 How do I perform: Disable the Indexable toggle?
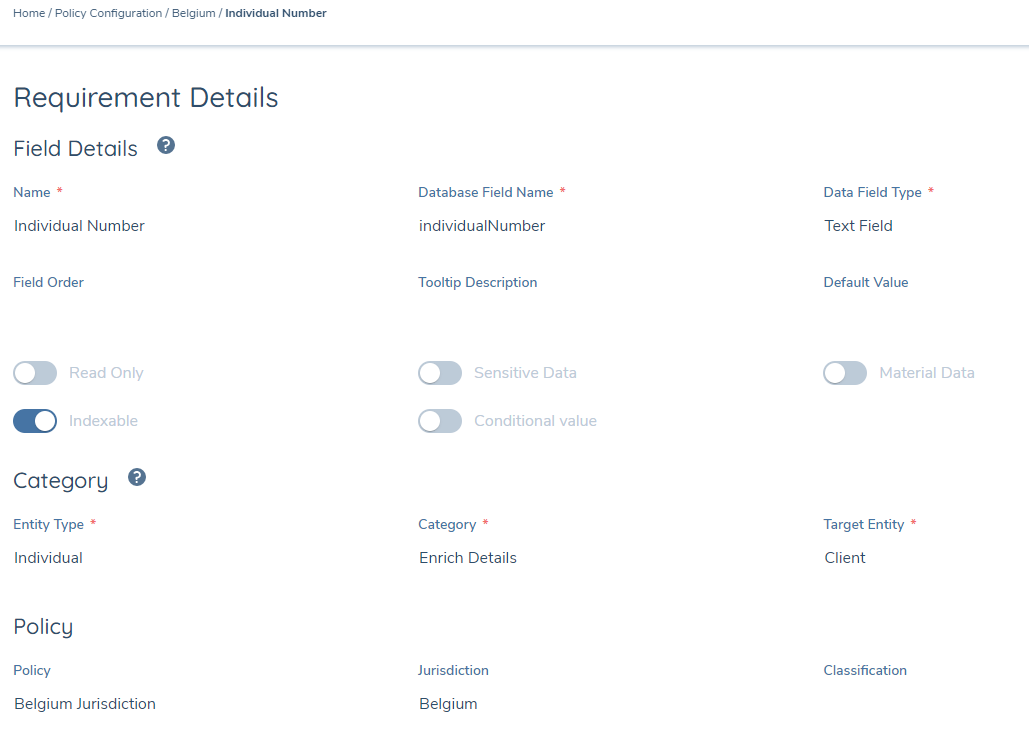coord(35,421)
